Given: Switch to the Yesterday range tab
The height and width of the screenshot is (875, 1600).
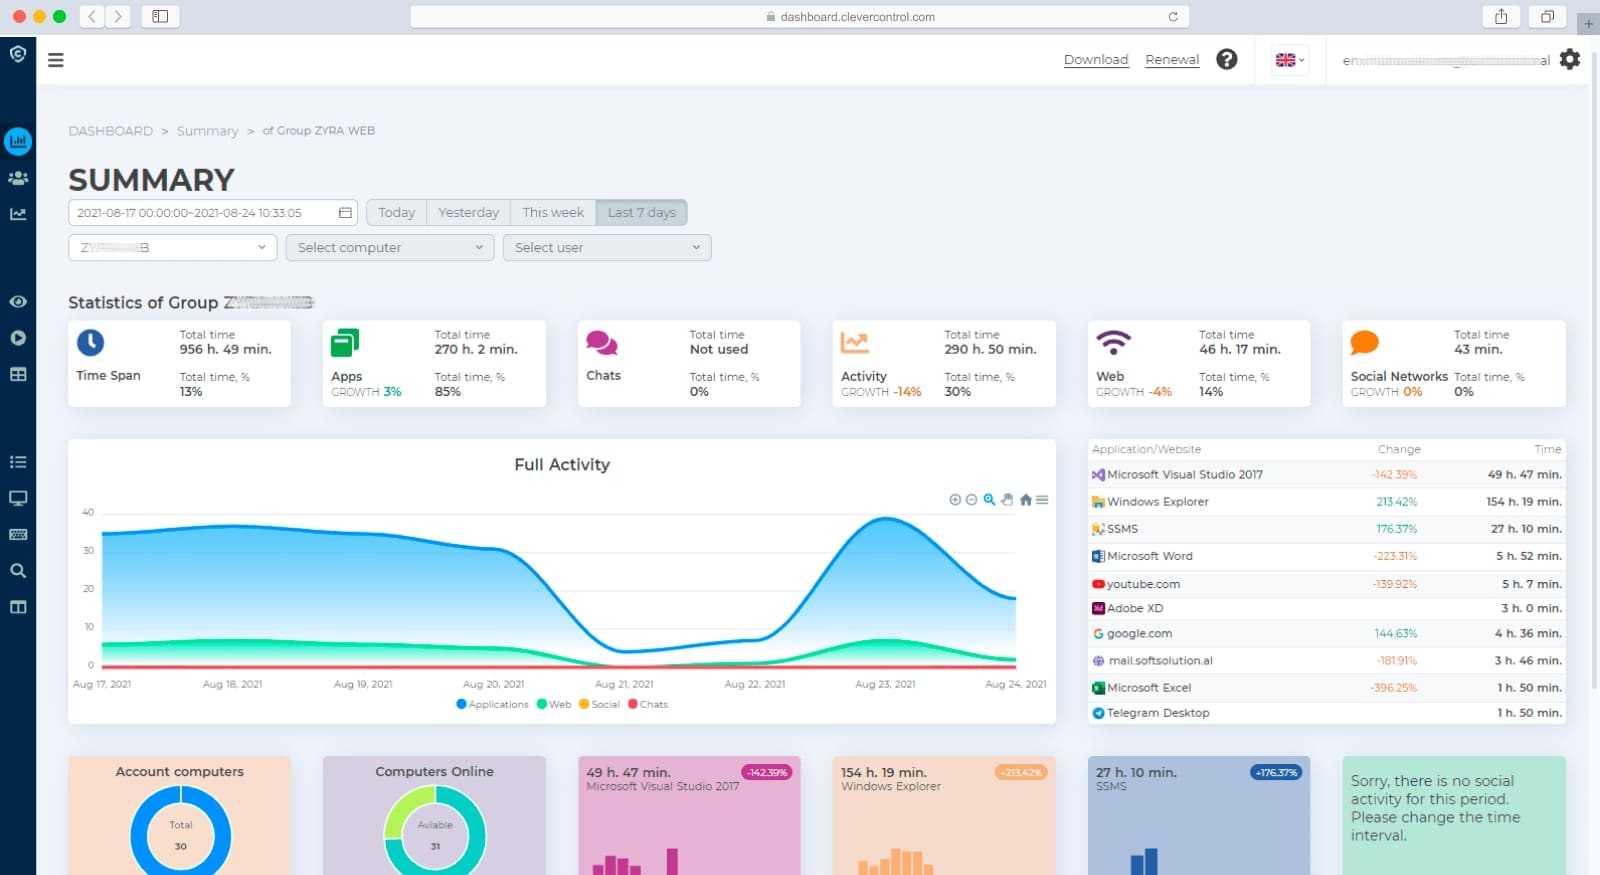Looking at the screenshot, I should point(468,213).
